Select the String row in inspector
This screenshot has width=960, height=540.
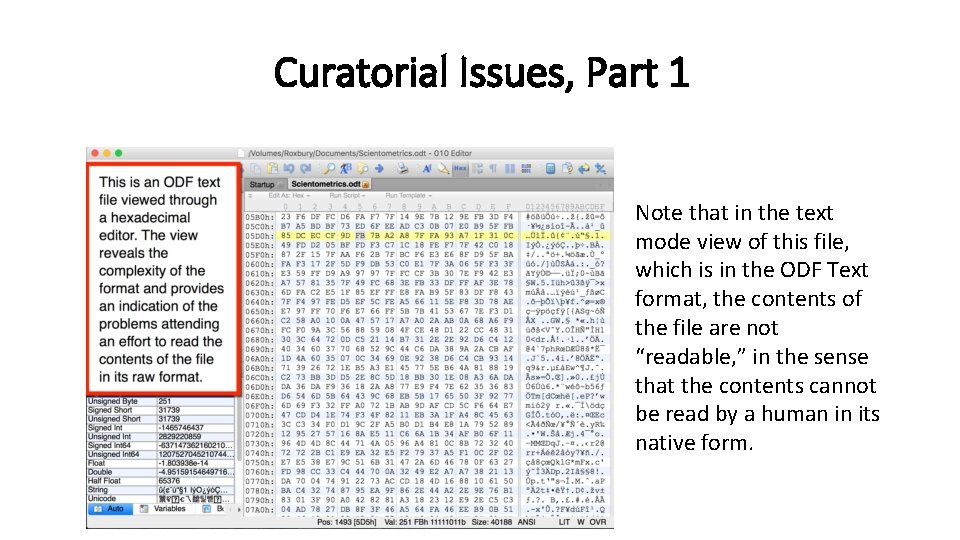pos(160,490)
